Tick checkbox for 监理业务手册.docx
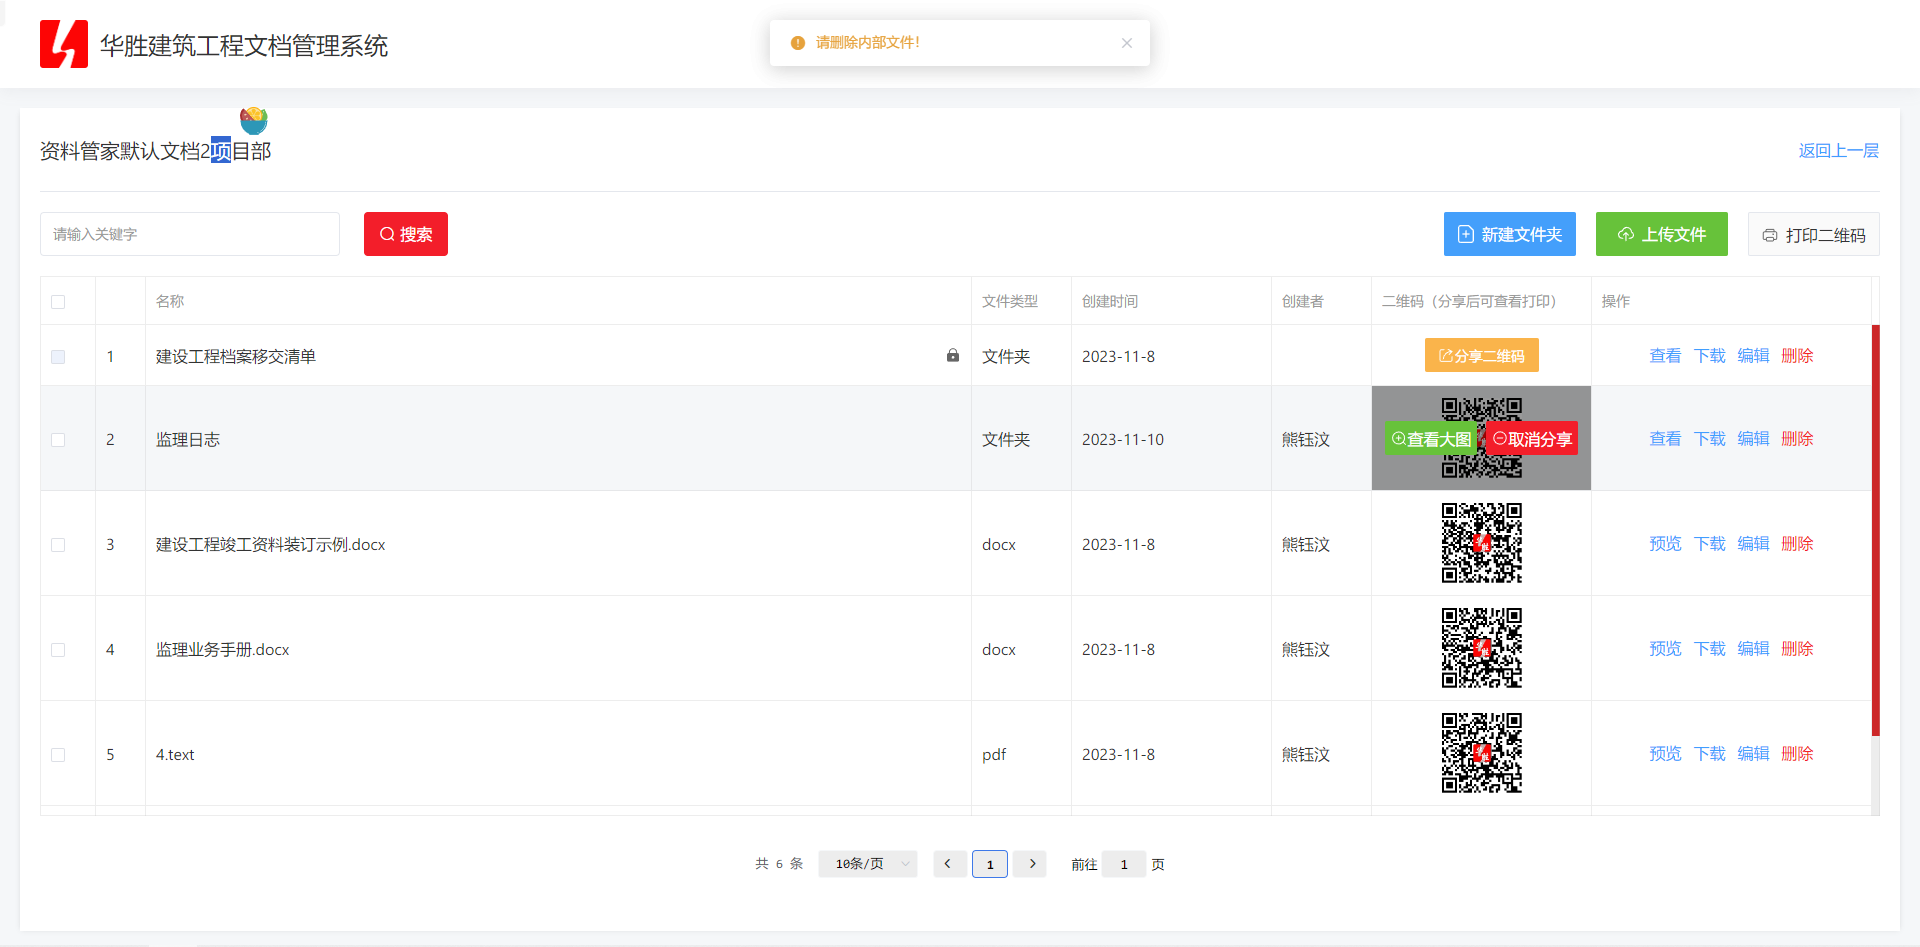 (x=58, y=650)
